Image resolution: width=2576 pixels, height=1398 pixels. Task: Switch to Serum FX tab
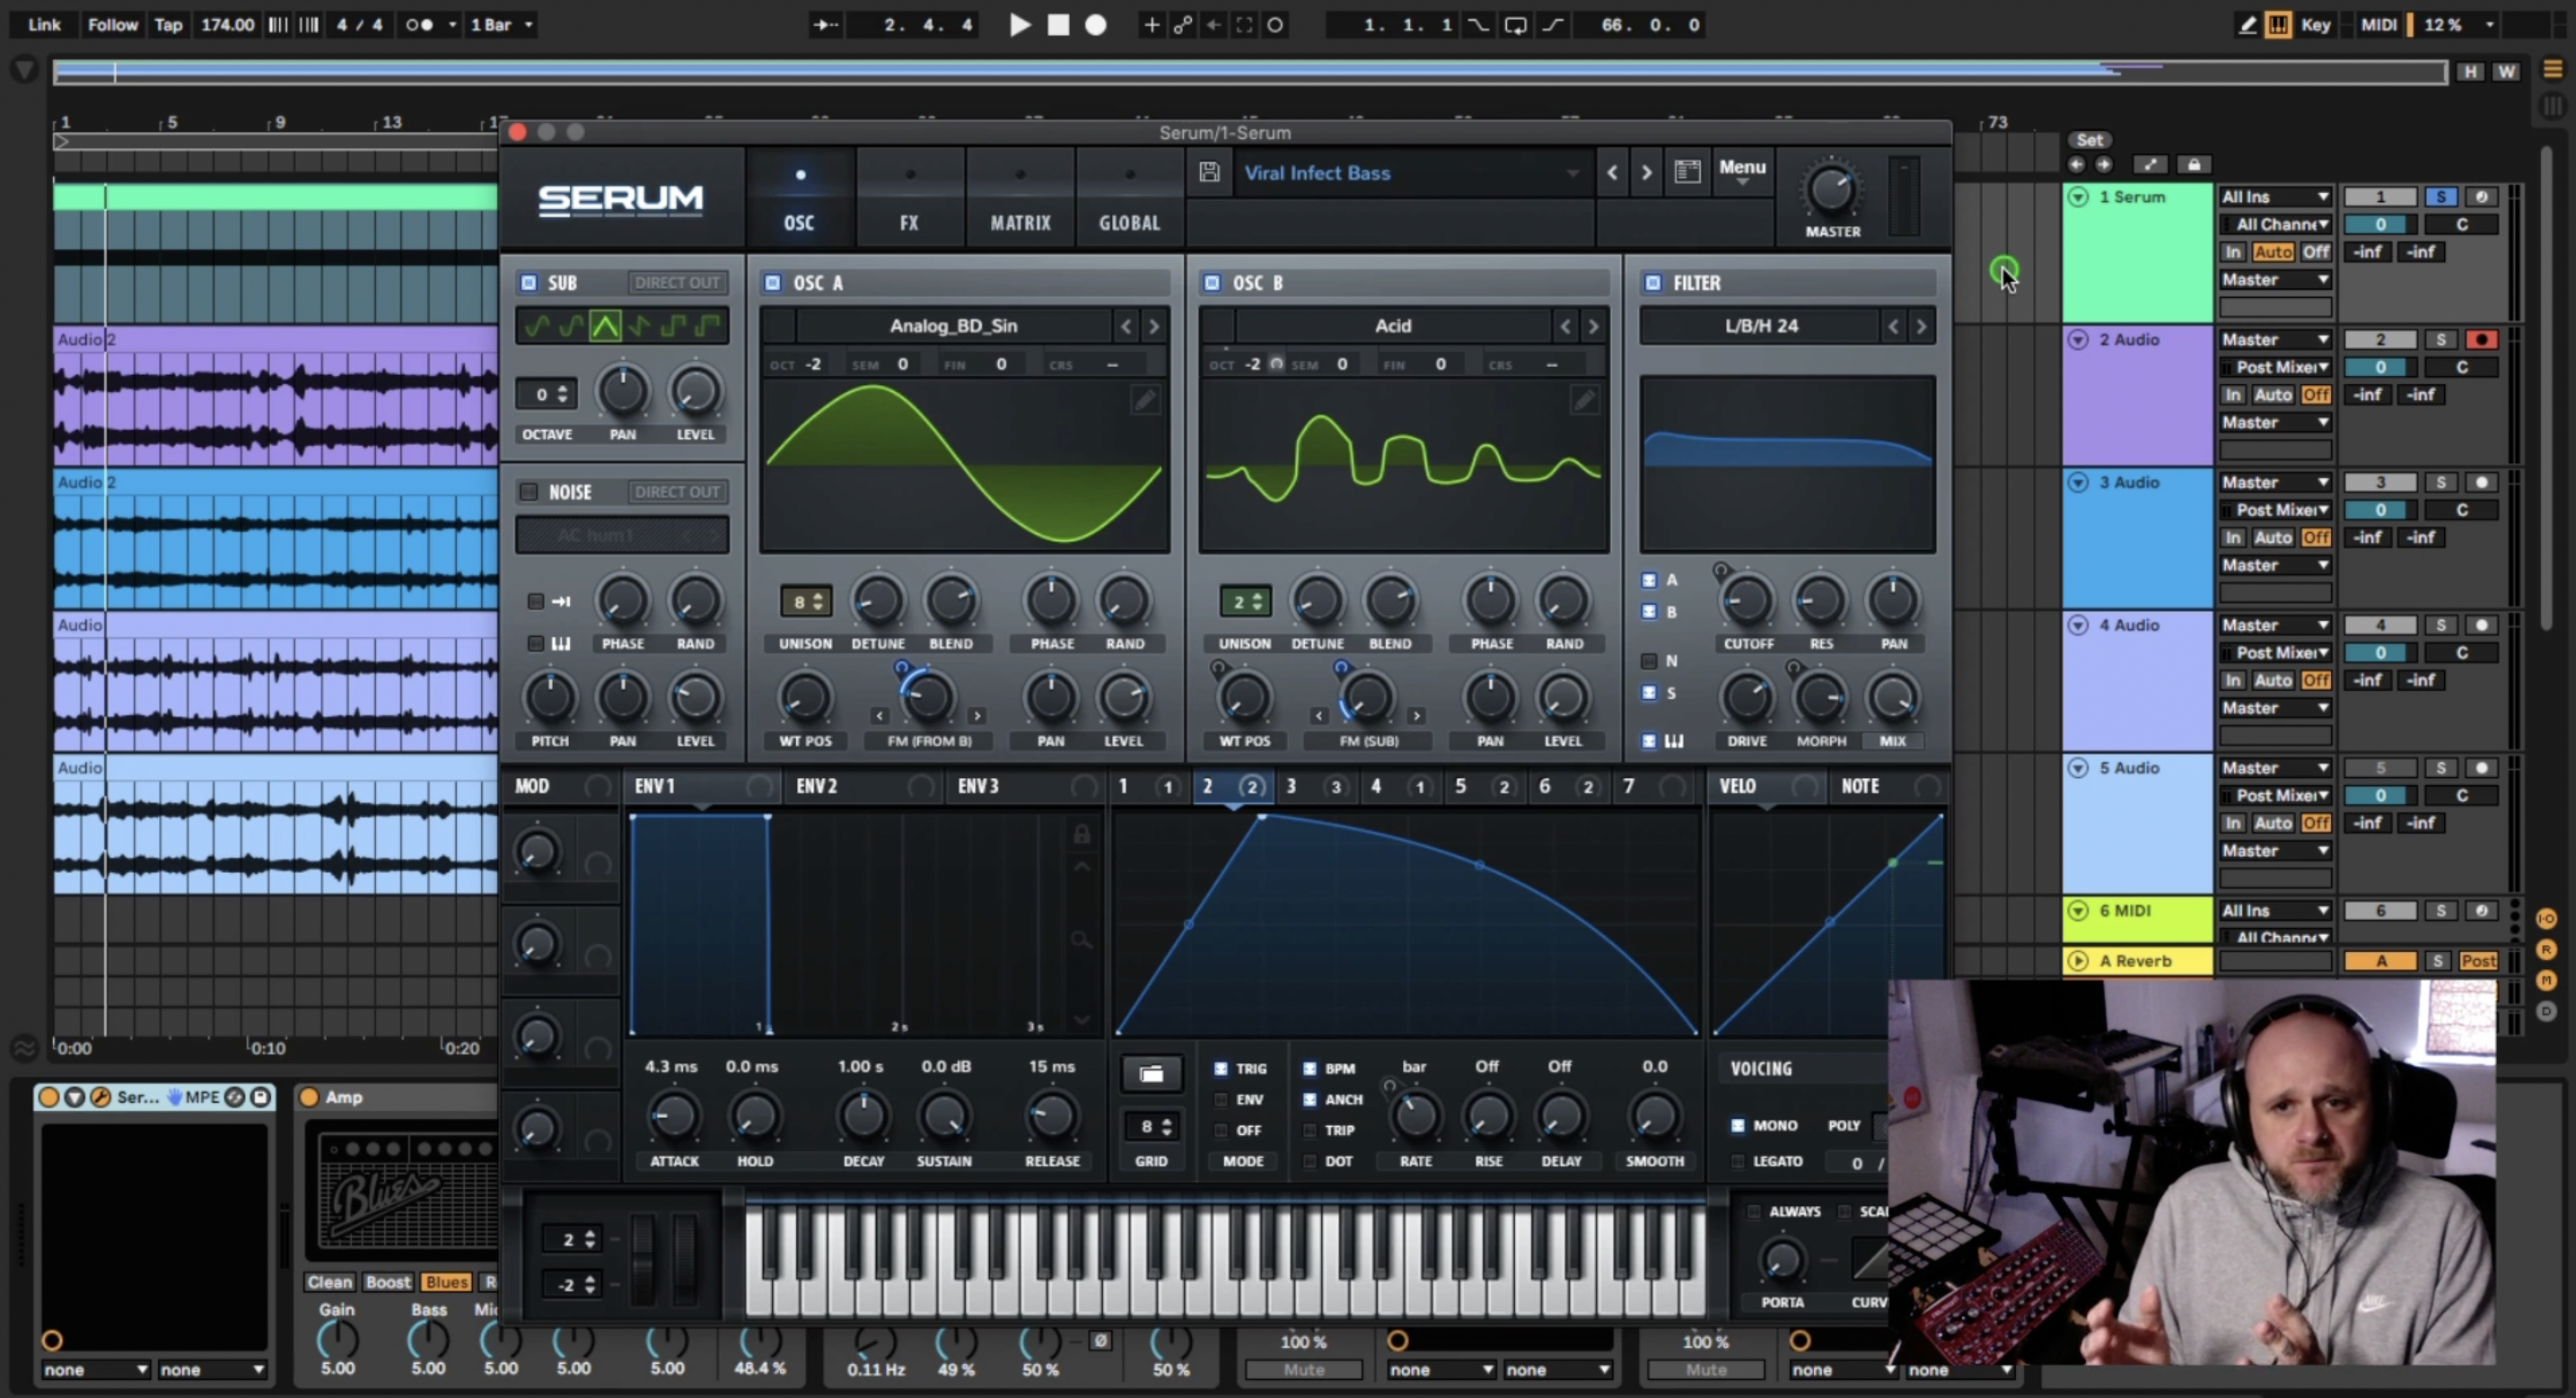point(909,198)
